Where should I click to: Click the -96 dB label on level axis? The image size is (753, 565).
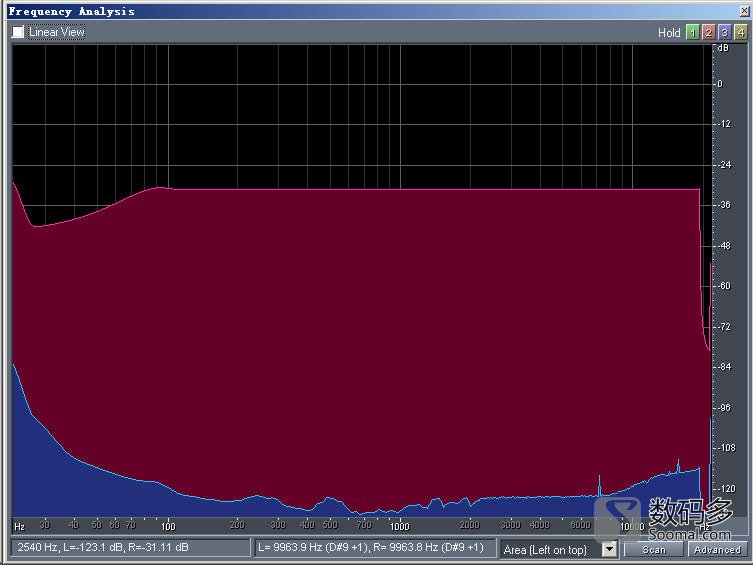[x=723, y=408]
